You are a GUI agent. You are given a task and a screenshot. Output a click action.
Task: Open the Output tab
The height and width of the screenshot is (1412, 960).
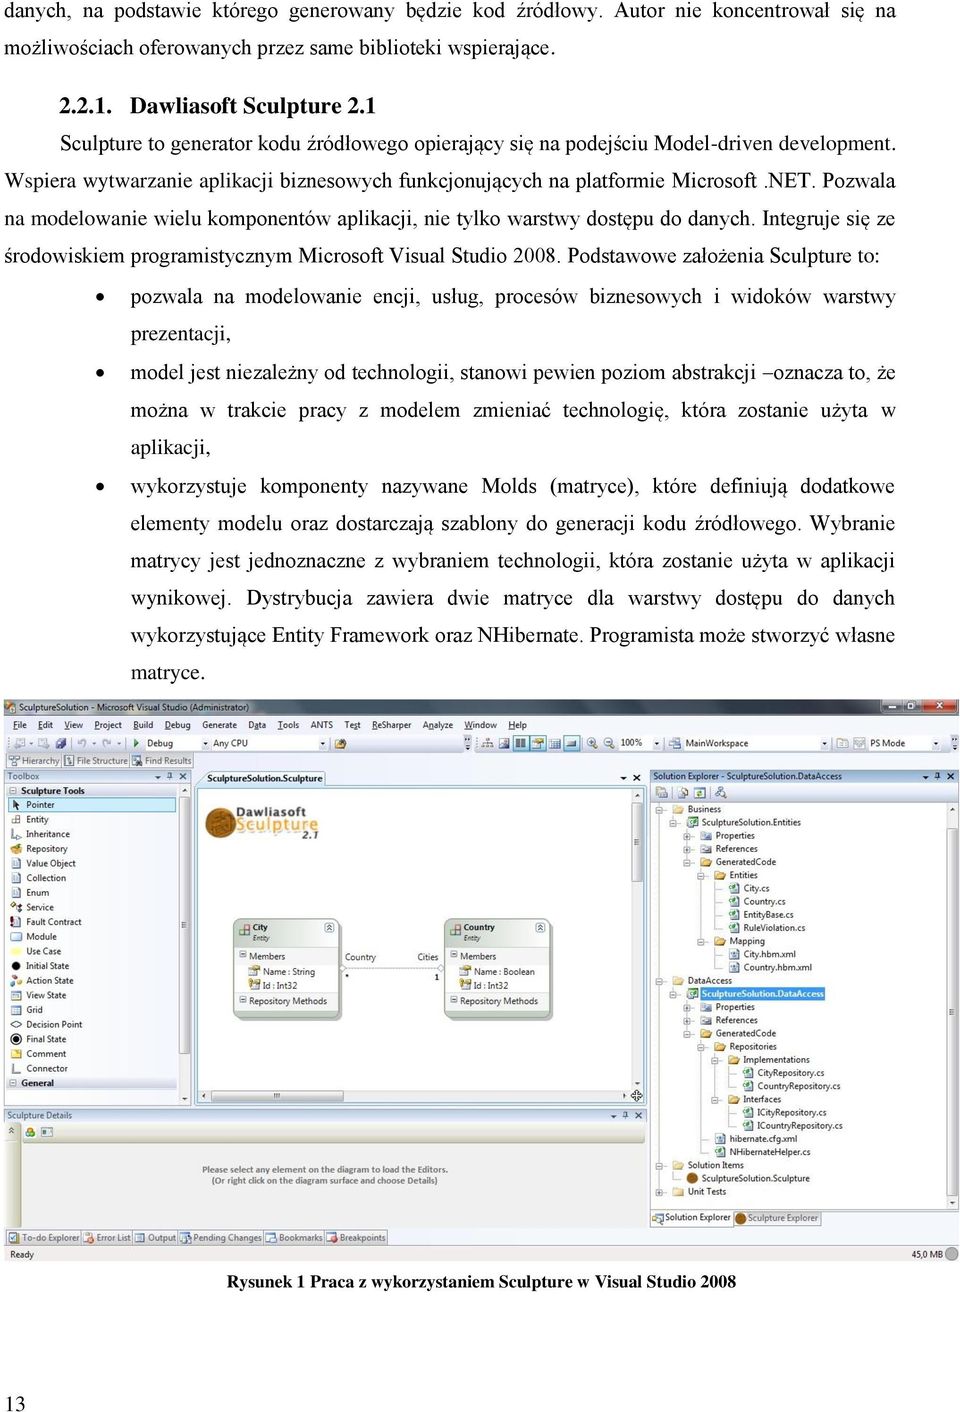pos(155,1238)
